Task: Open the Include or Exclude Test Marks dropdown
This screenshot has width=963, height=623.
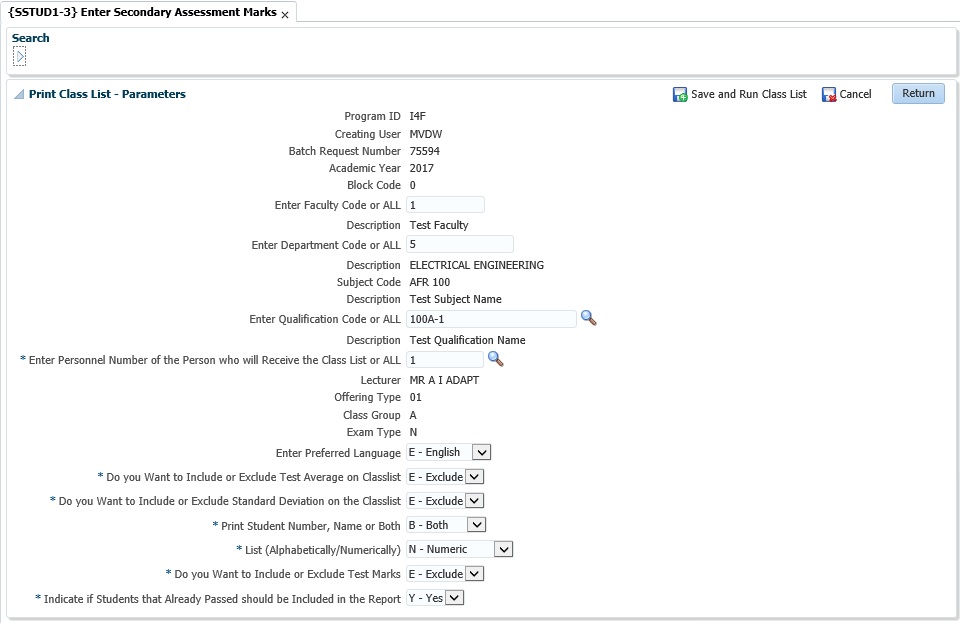Action: (x=472, y=573)
